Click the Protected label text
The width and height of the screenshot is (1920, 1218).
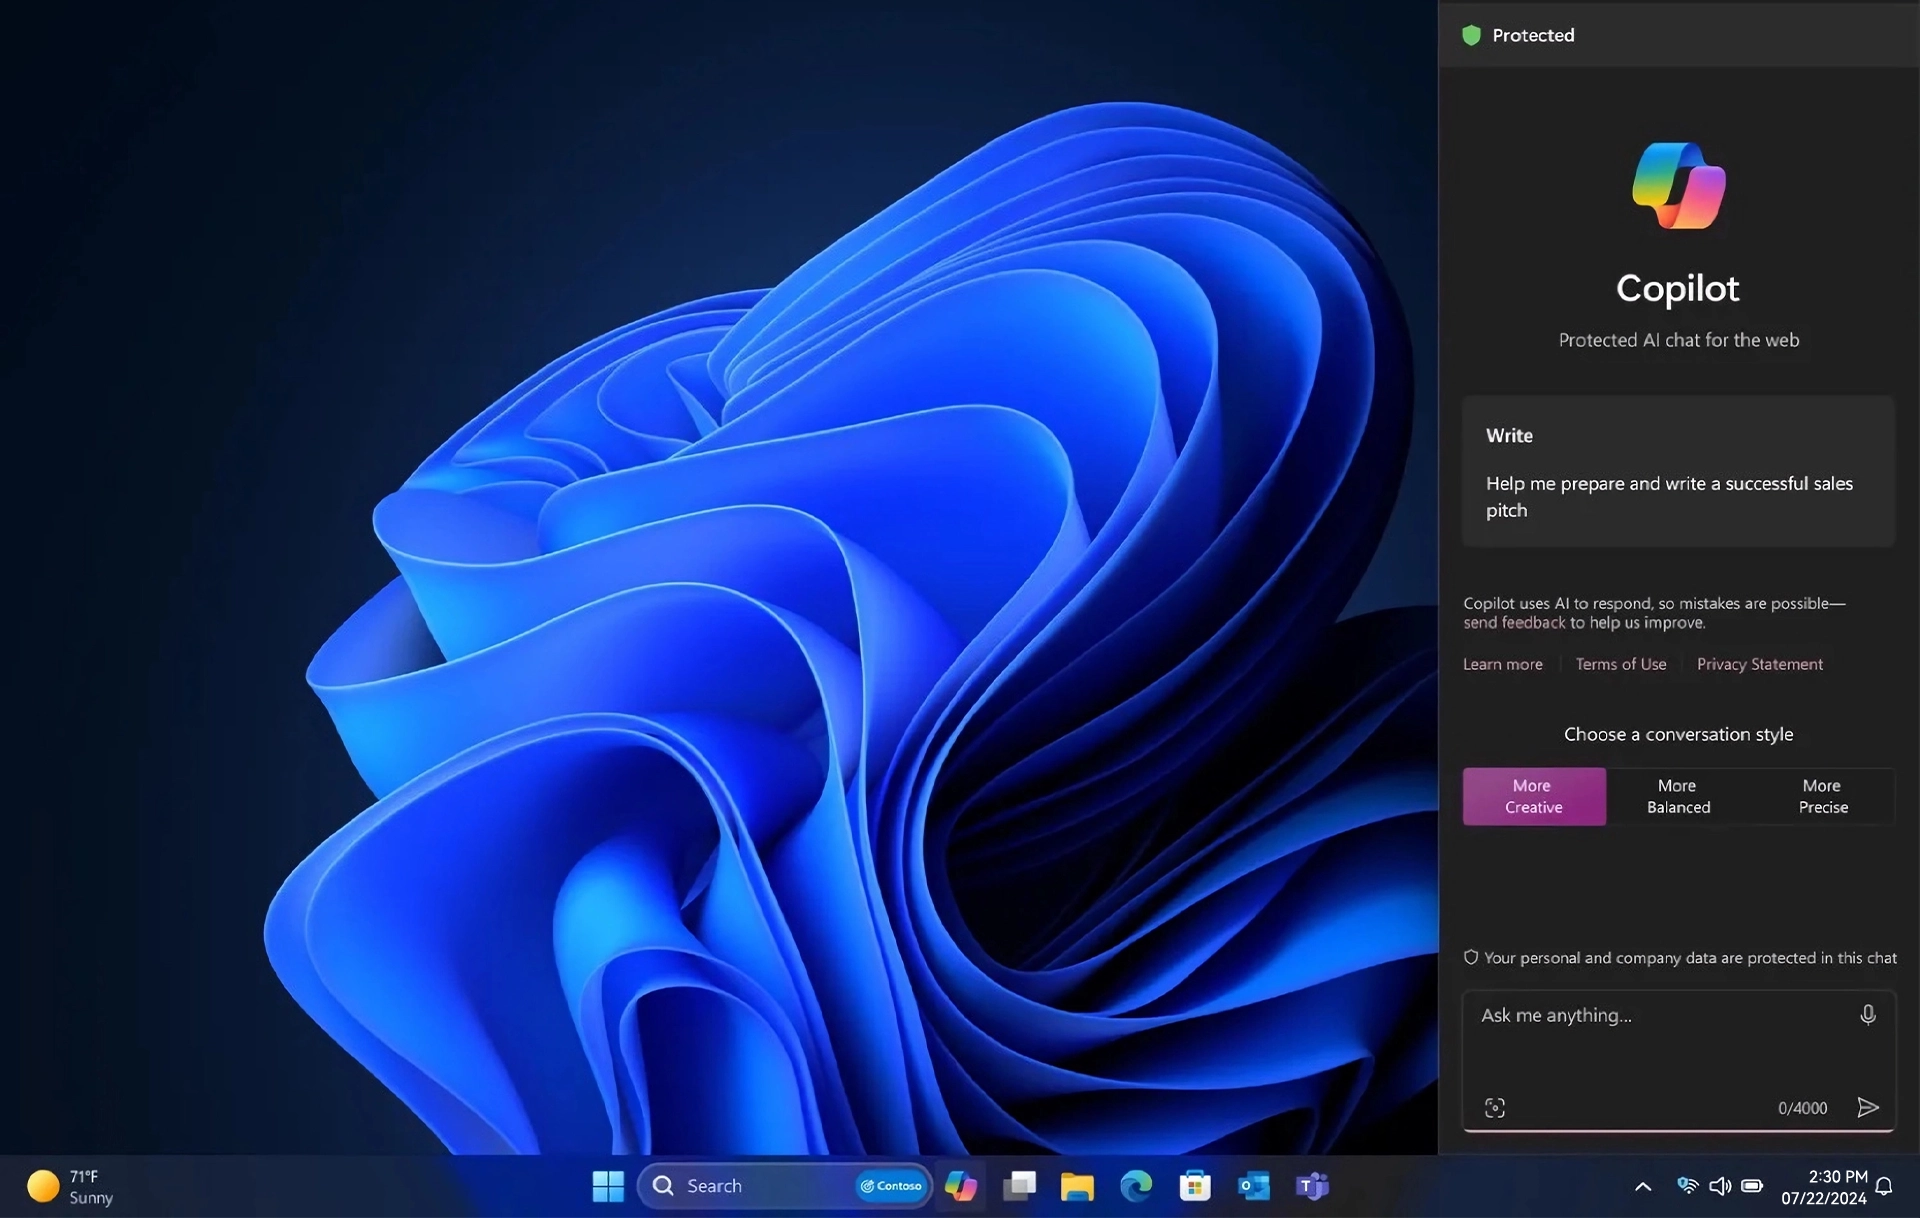(x=1533, y=36)
